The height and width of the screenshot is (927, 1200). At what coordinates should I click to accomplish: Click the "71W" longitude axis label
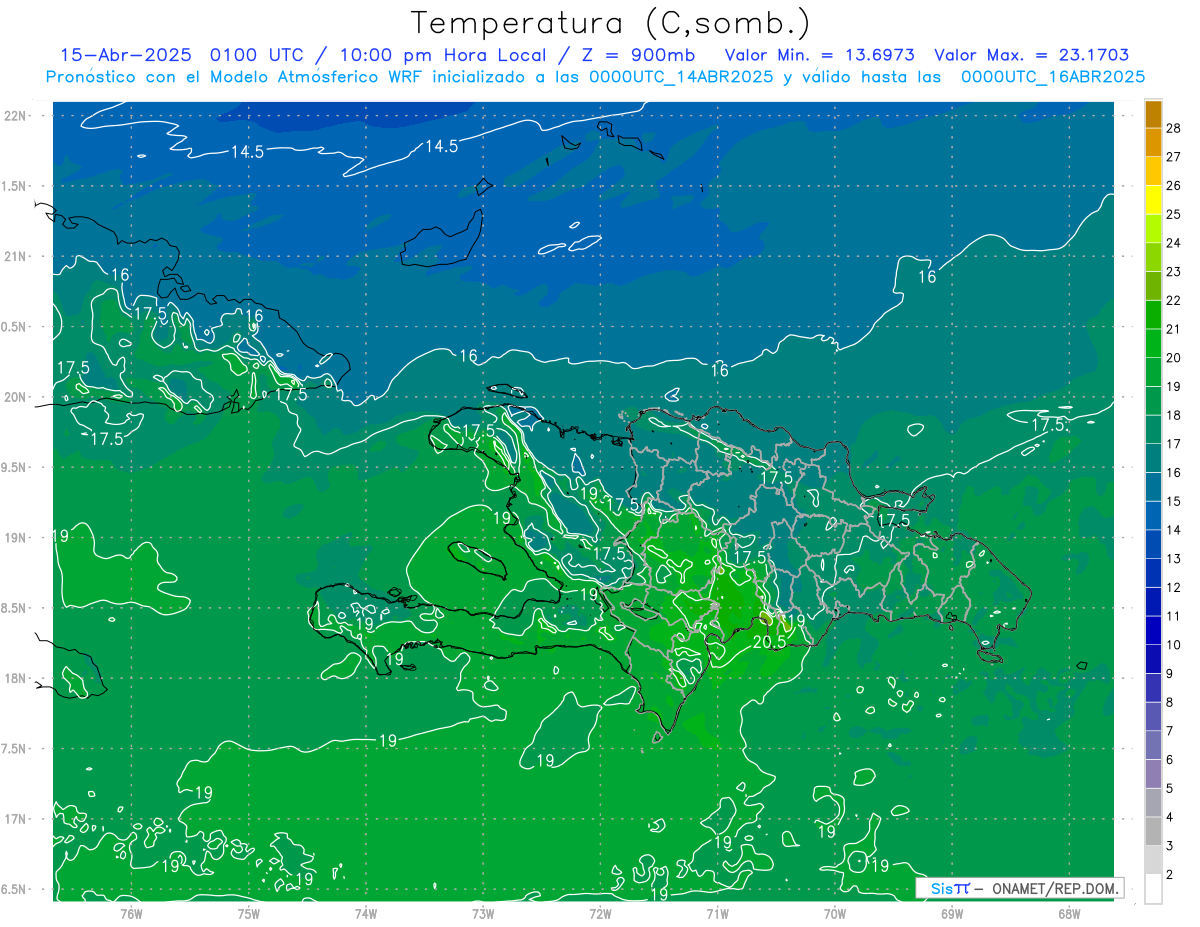(717, 914)
